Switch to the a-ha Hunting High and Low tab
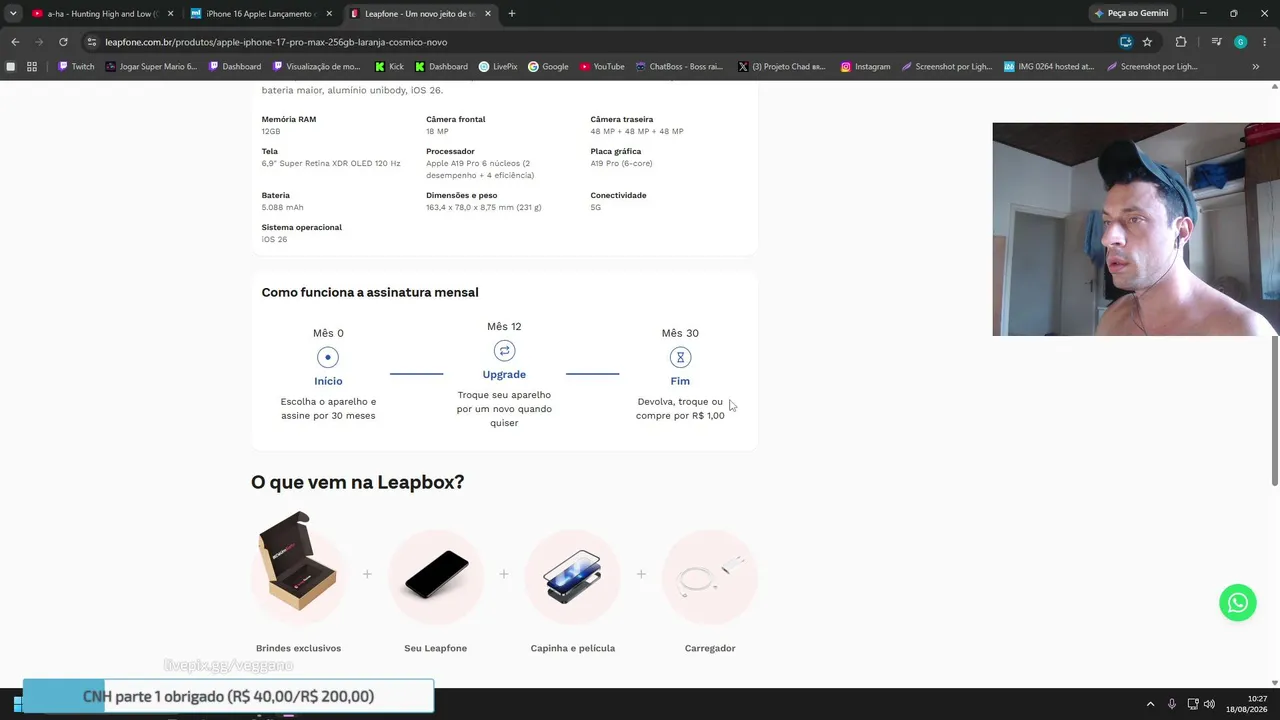1280x720 pixels. 102,14
